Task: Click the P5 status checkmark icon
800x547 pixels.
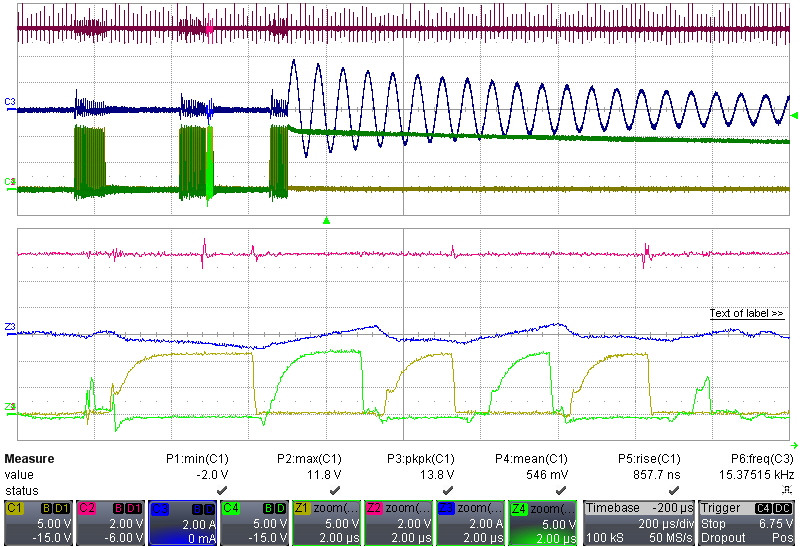Action: tap(673, 490)
